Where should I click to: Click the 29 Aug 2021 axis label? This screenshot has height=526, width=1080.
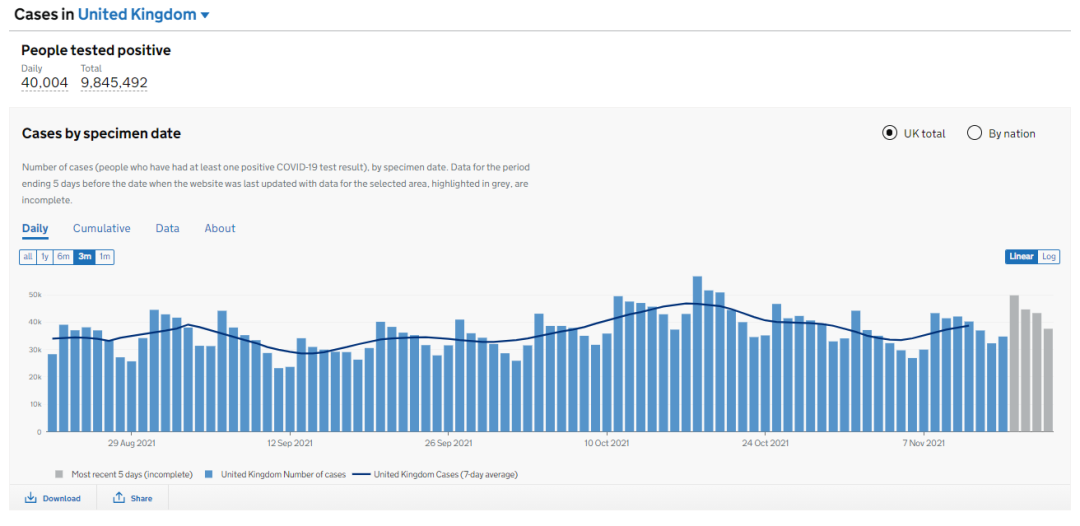131,443
